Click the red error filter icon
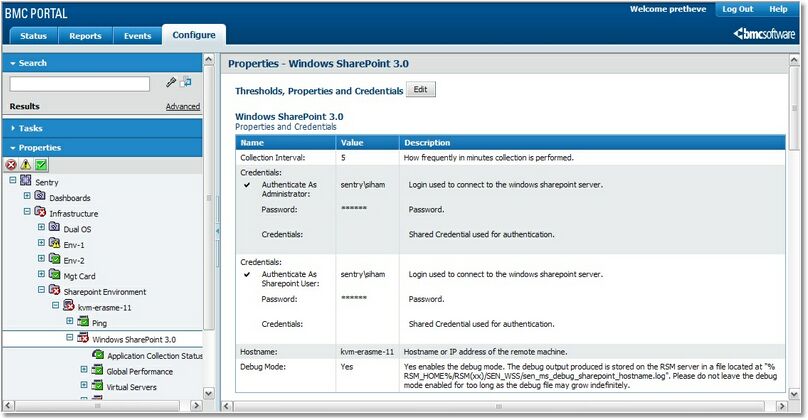Image resolution: width=808 pixels, height=420 pixels. [x=11, y=165]
